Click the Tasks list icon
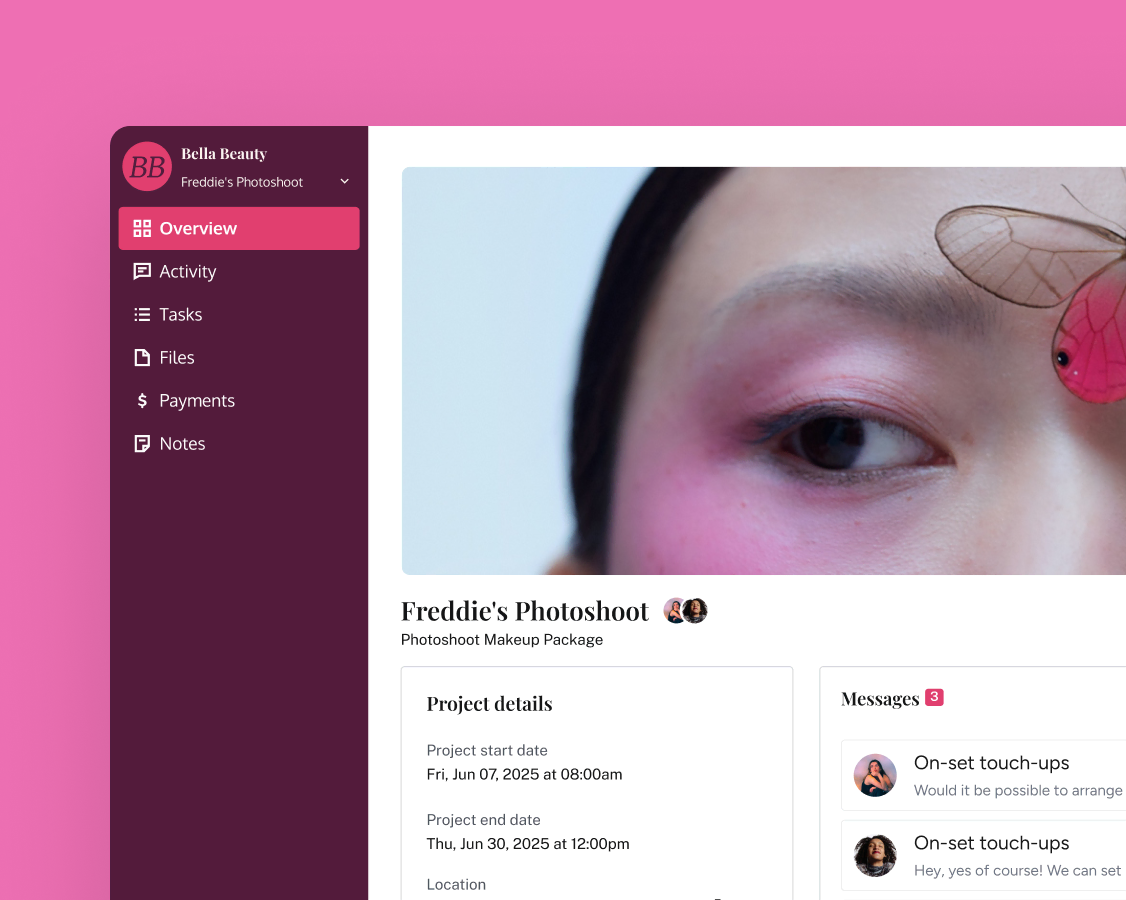The height and width of the screenshot is (900, 1126). click(142, 315)
